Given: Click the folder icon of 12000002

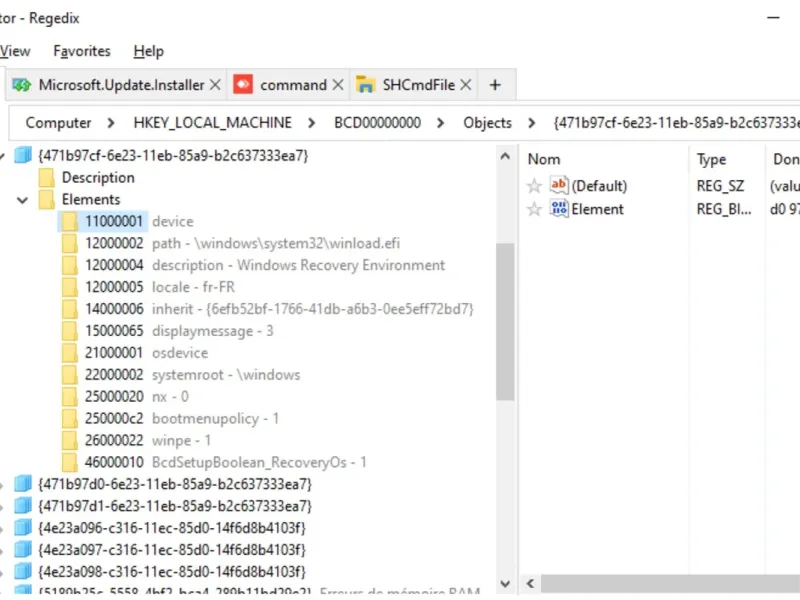Looking at the screenshot, I should [x=69, y=243].
